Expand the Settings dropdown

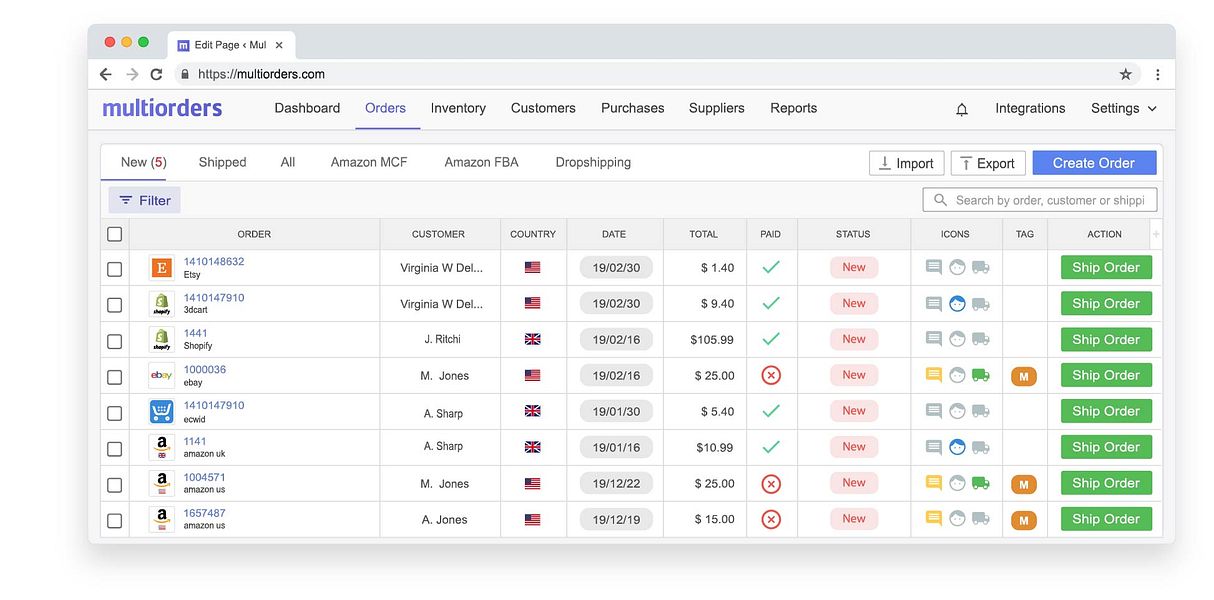[1124, 108]
